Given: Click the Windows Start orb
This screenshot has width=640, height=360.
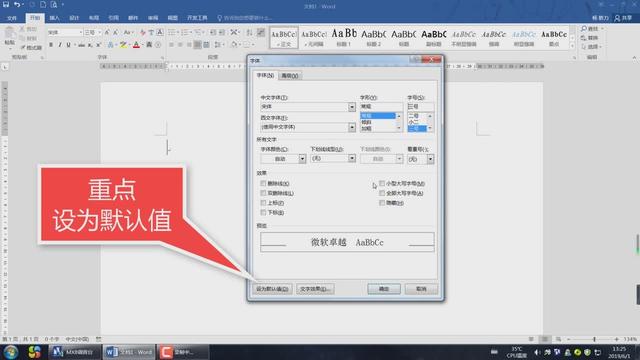Looking at the screenshot, I should pos(11,352).
